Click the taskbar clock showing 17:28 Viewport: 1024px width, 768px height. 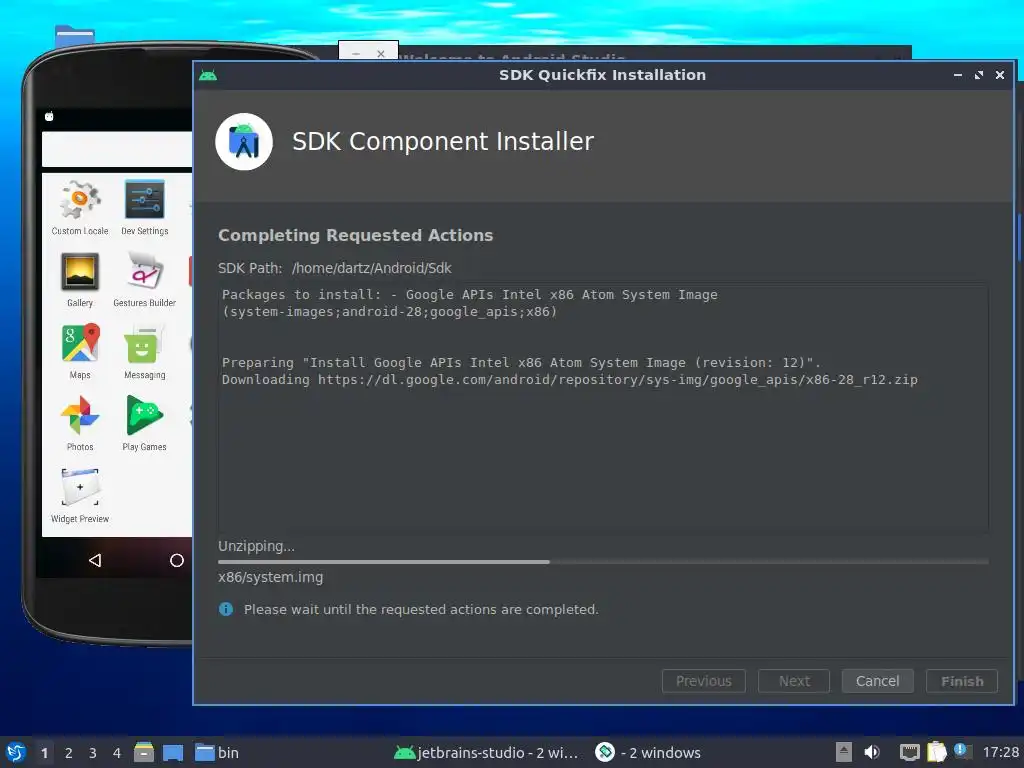pos(1000,752)
